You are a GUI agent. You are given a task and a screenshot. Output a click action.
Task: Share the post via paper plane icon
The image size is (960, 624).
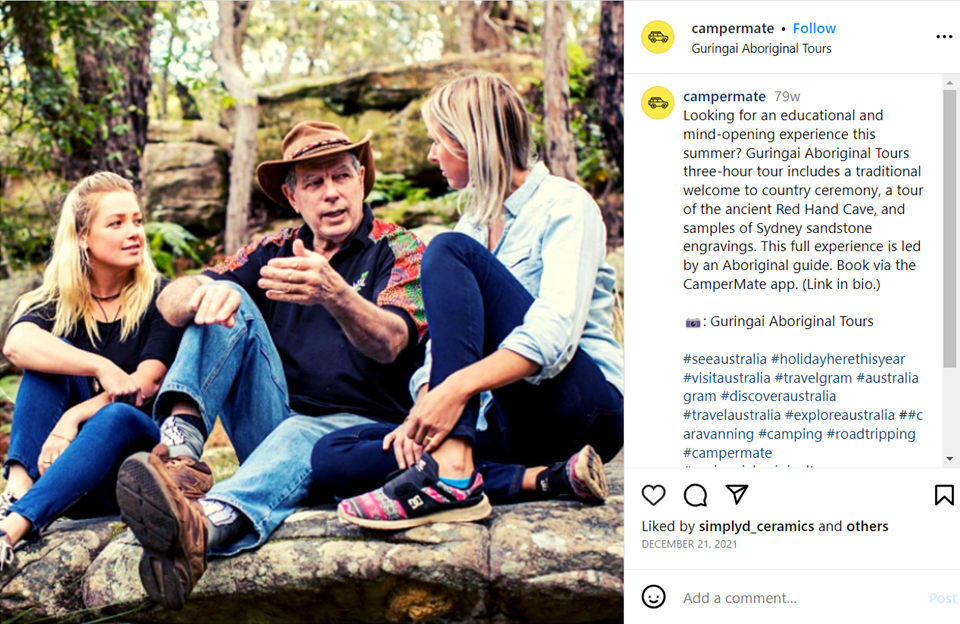pyautogui.click(x=737, y=495)
